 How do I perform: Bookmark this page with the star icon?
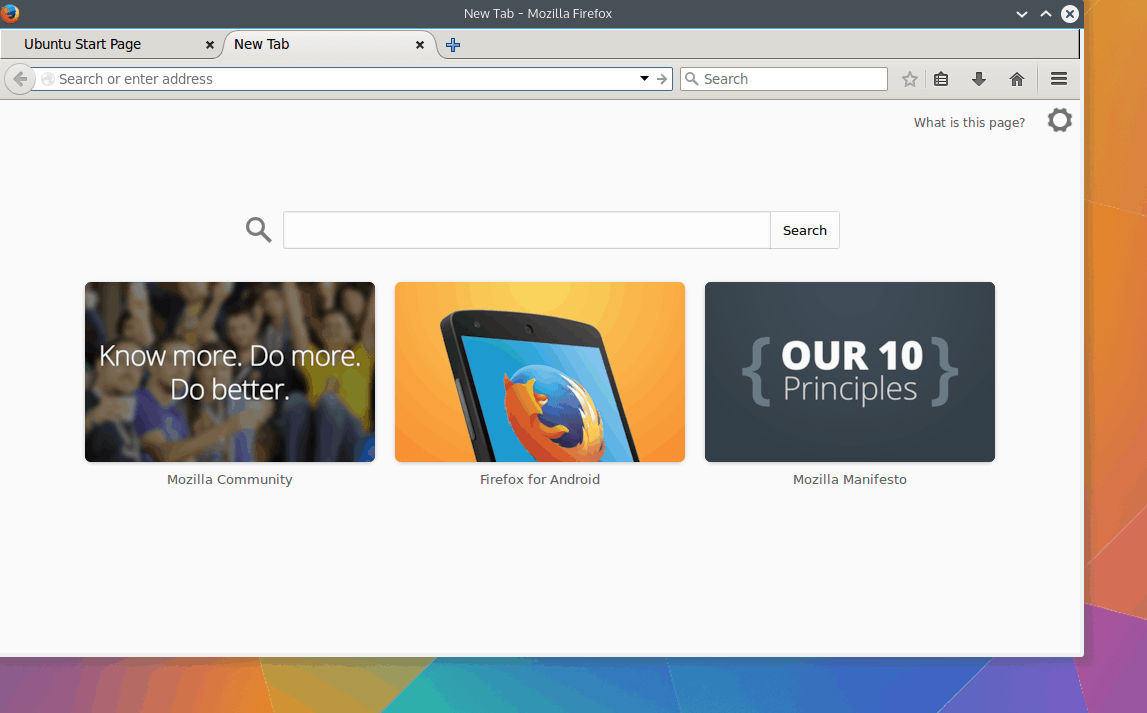click(x=909, y=79)
